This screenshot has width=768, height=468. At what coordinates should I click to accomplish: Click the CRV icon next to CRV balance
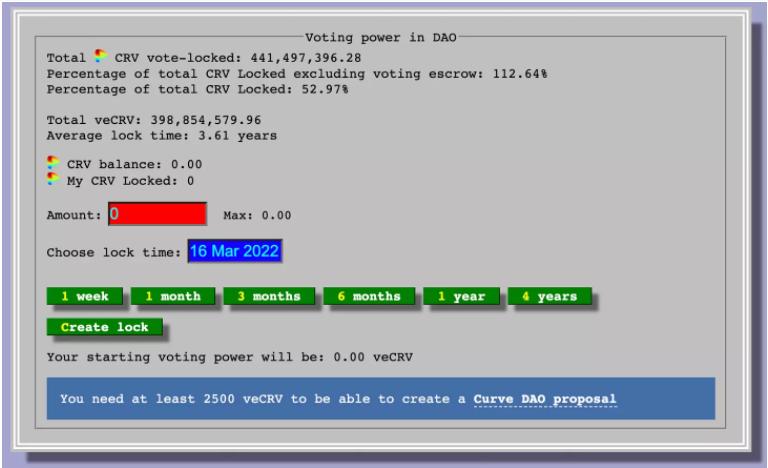coord(54,163)
